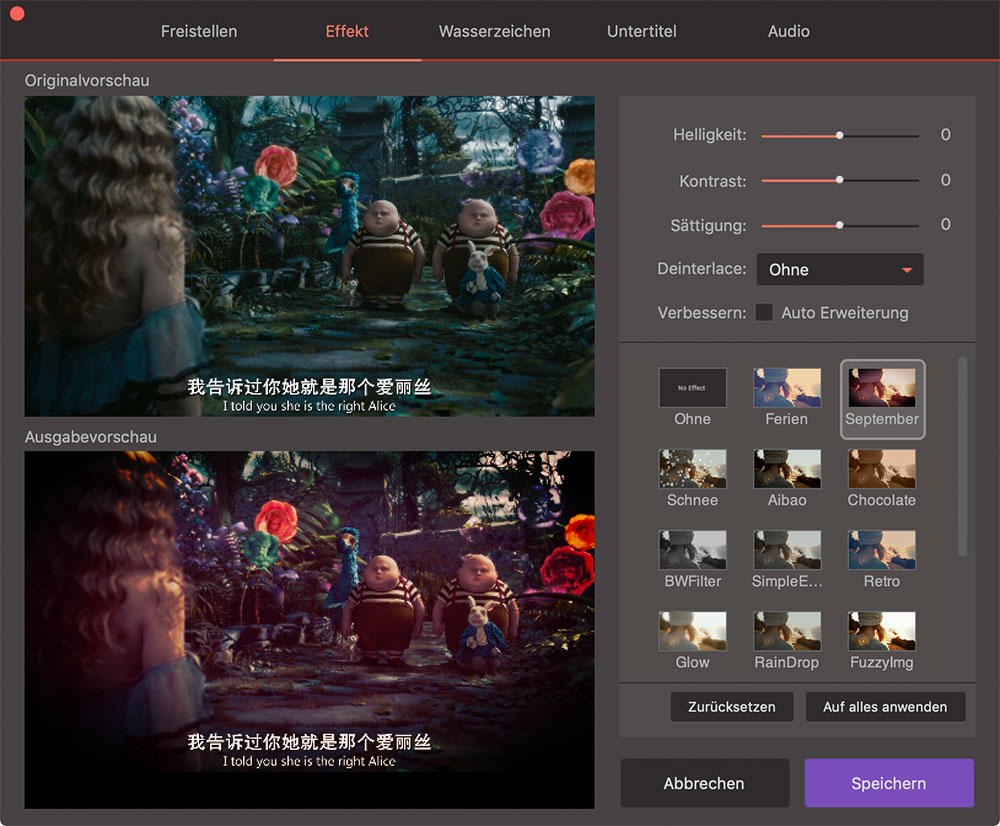Click the Sättigung value 0

[x=946, y=225]
